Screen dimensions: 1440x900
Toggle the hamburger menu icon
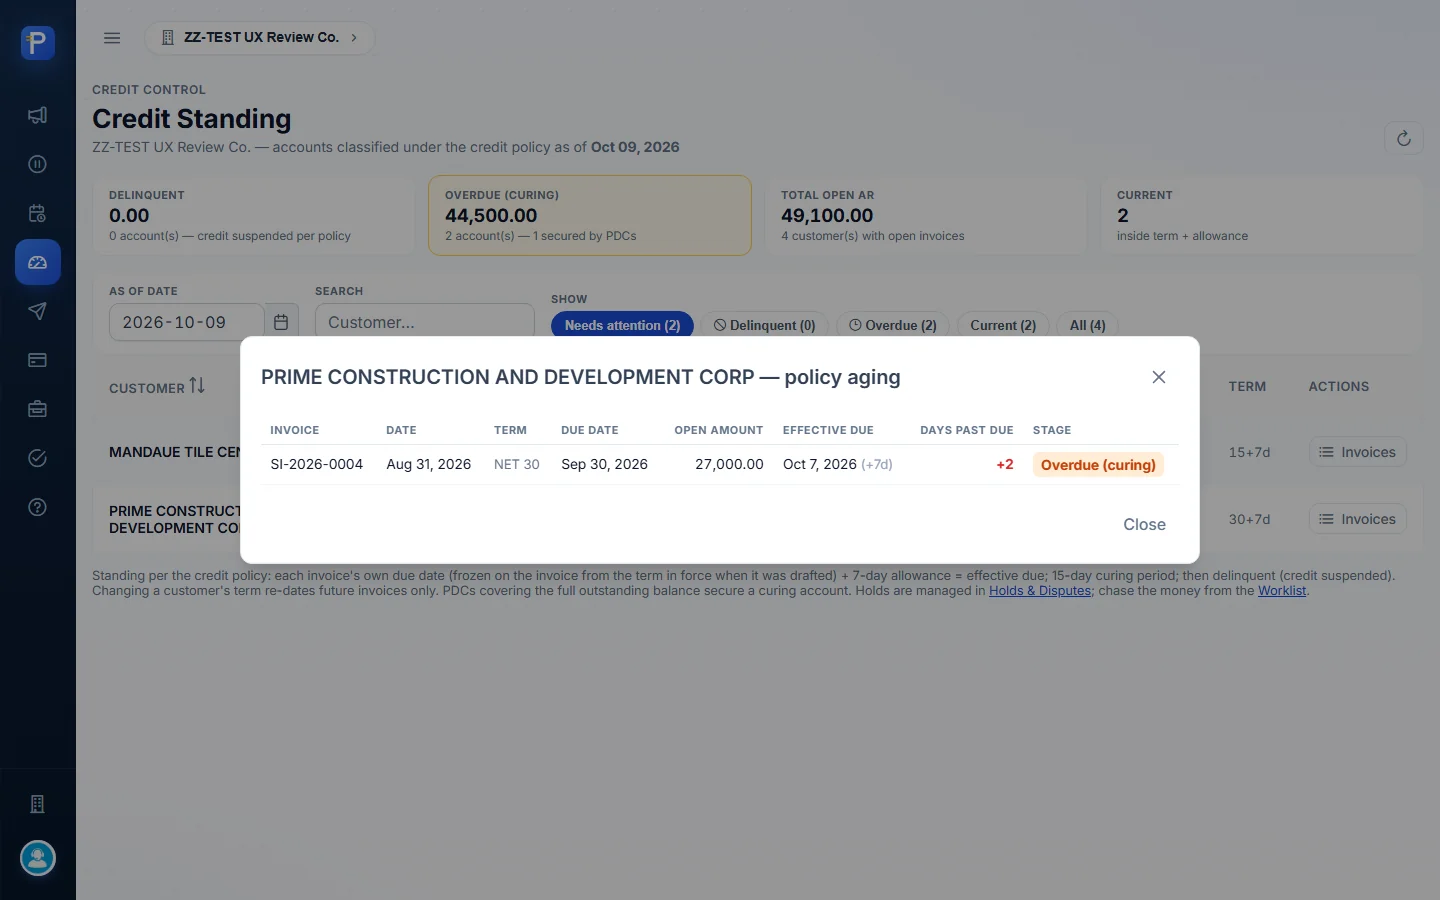112,38
